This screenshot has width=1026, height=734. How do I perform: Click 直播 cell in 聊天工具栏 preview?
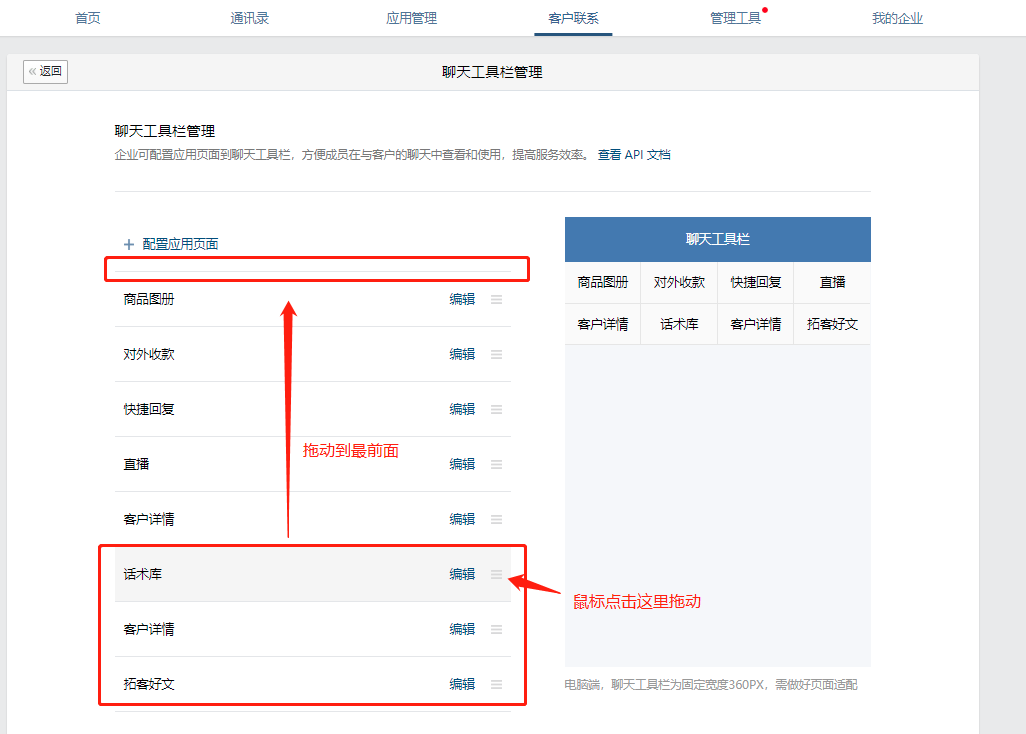tap(832, 283)
